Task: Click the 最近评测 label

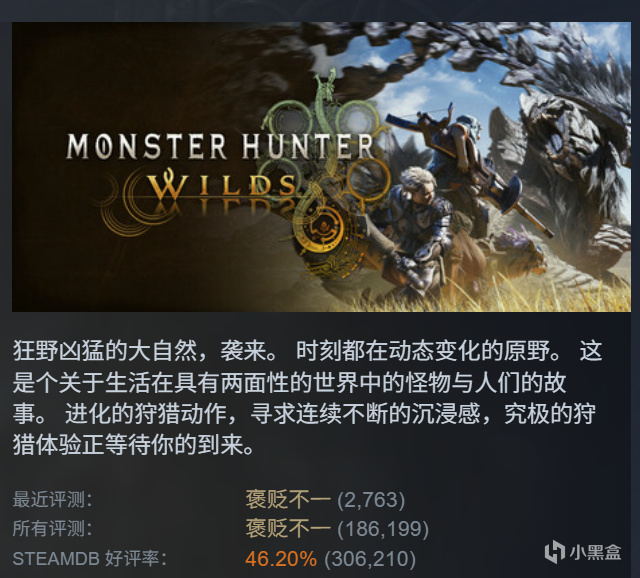Action: coord(52,499)
